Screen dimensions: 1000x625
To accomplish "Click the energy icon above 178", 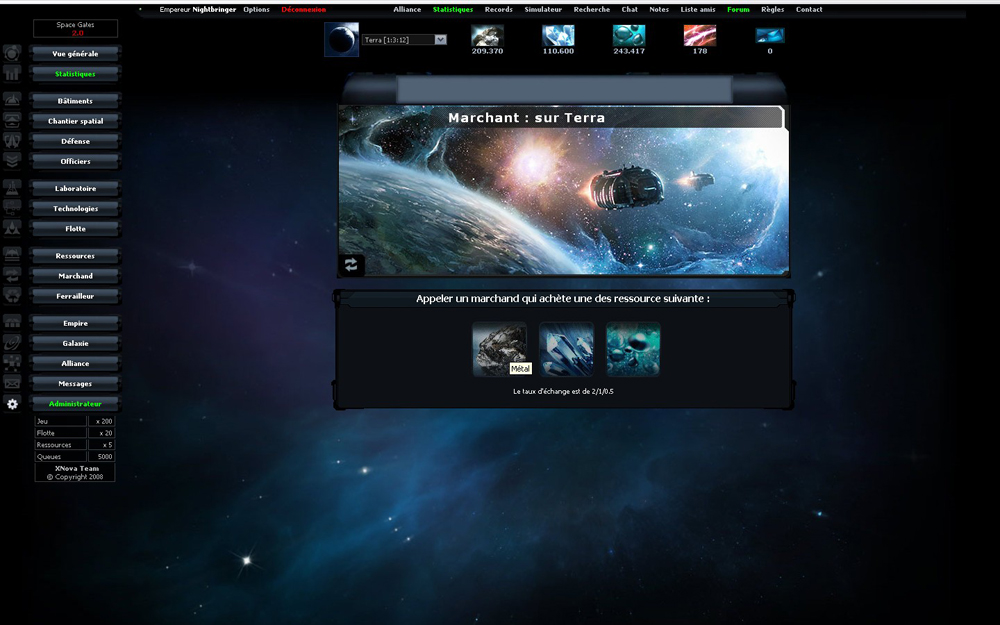I will pyautogui.click(x=699, y=35).
